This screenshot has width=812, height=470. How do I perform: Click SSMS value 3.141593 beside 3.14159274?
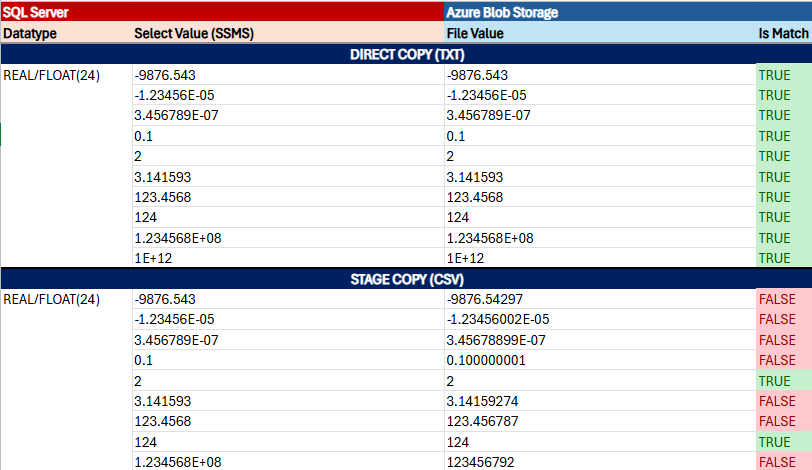tap(288, 401)
